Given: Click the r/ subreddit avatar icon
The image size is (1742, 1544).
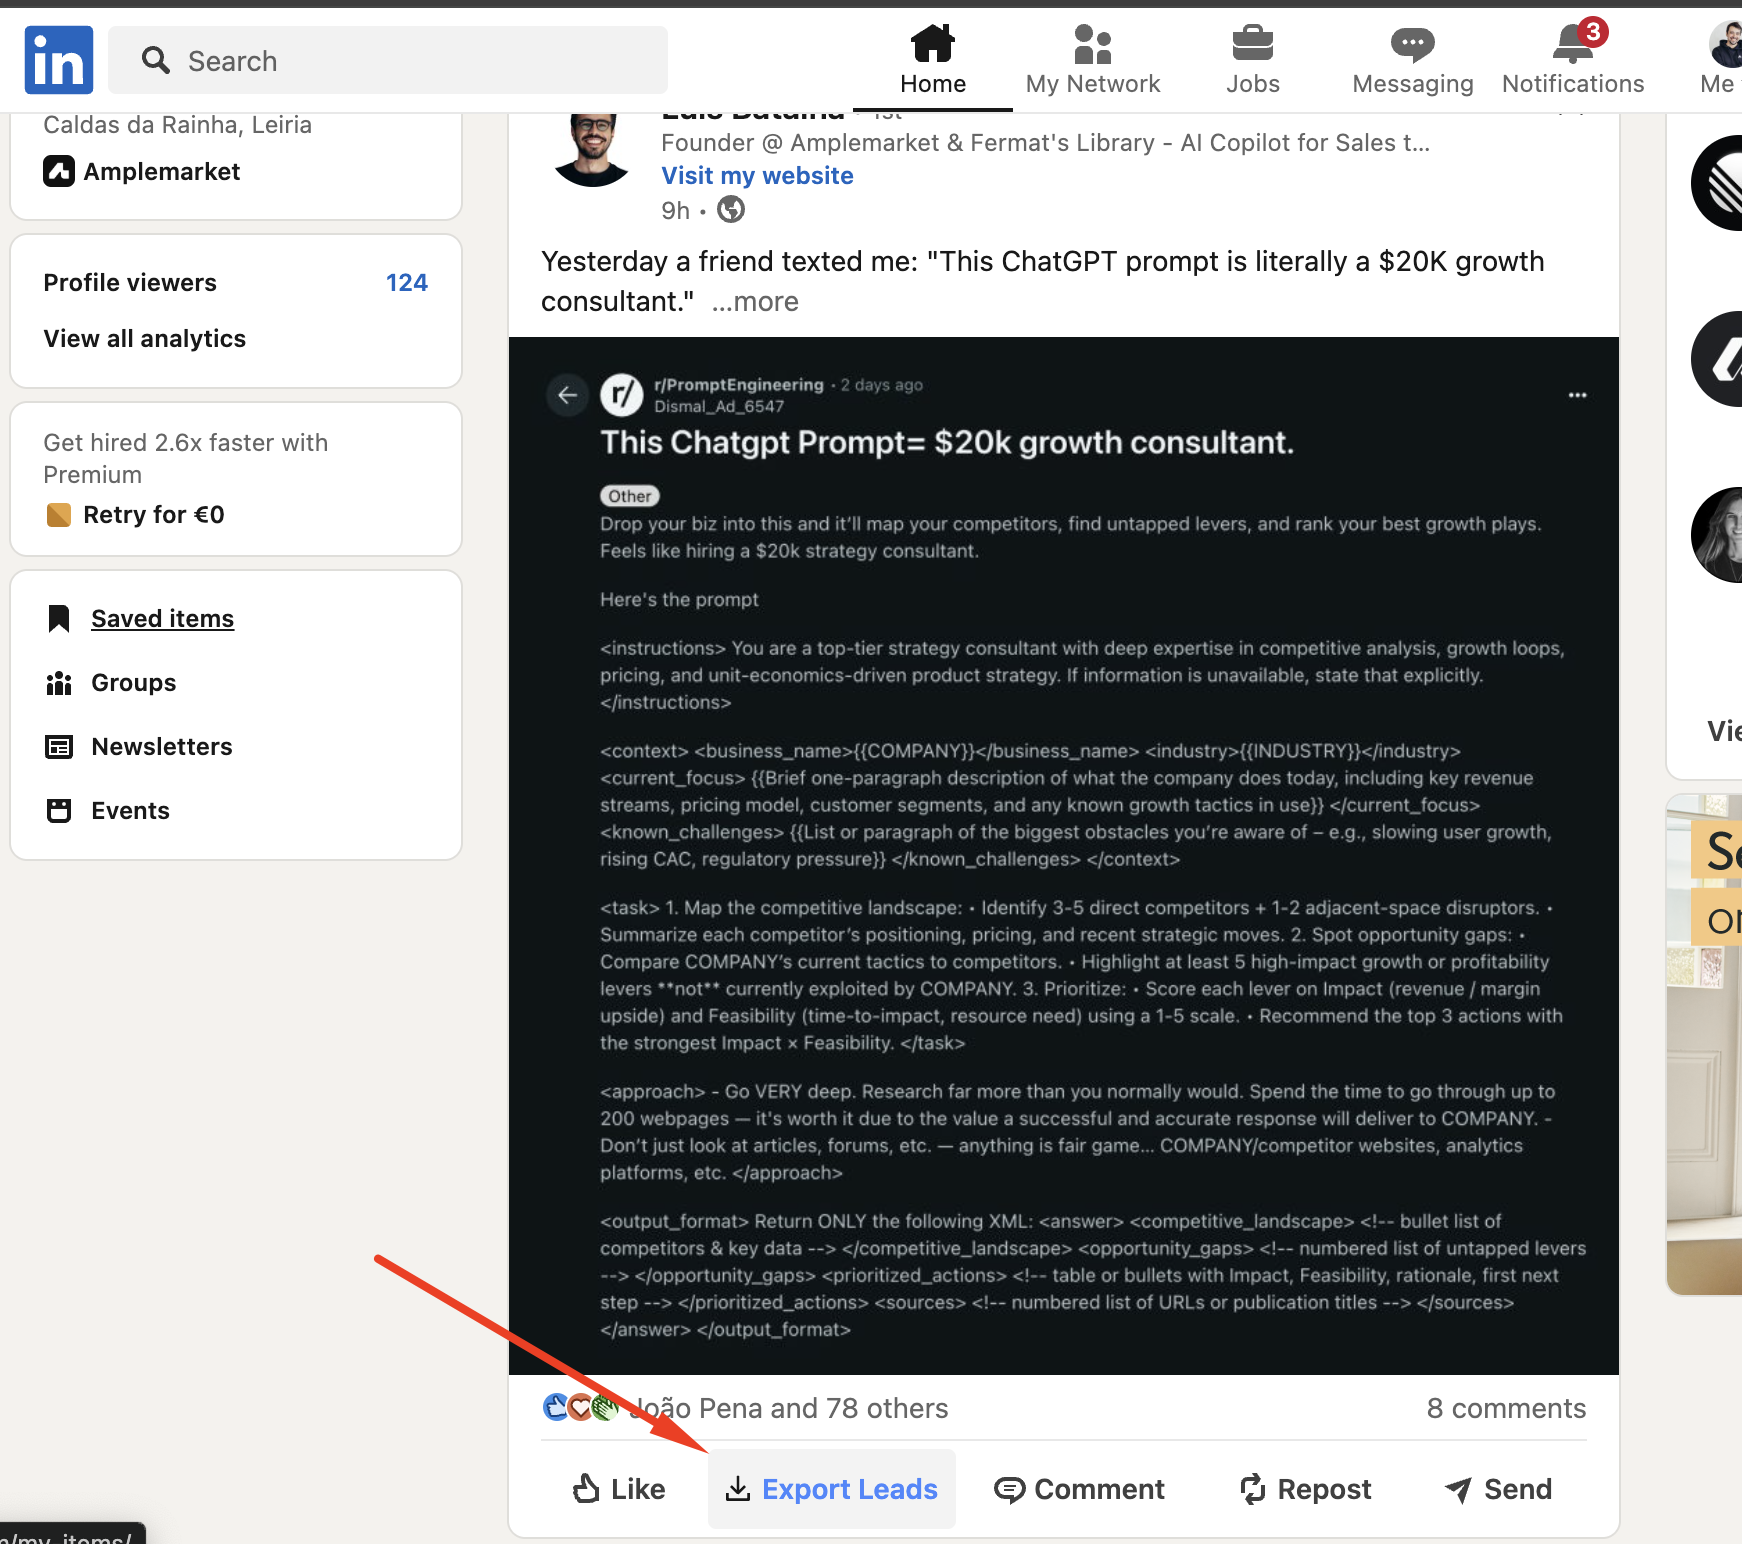Looking at the screenshot, I should point(622,395).
